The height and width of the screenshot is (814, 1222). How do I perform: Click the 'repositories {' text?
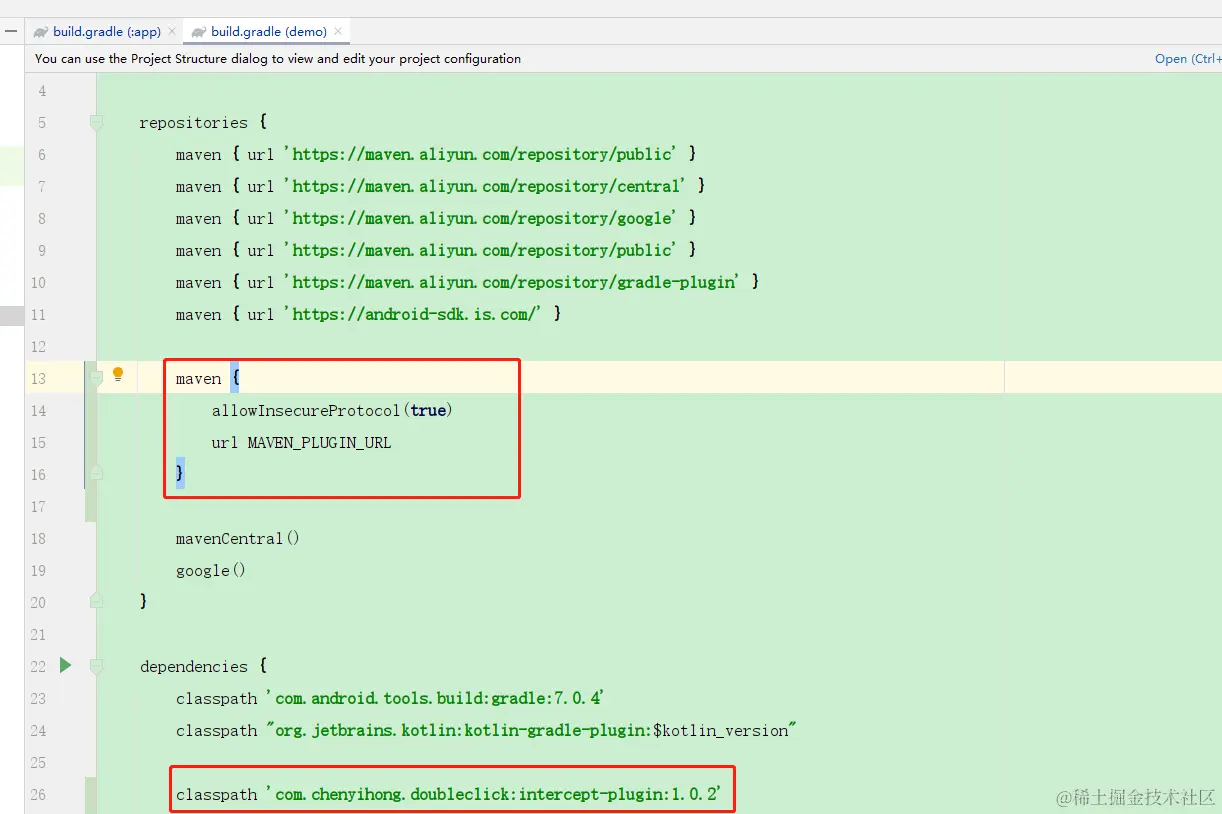(x=203, y=122)
